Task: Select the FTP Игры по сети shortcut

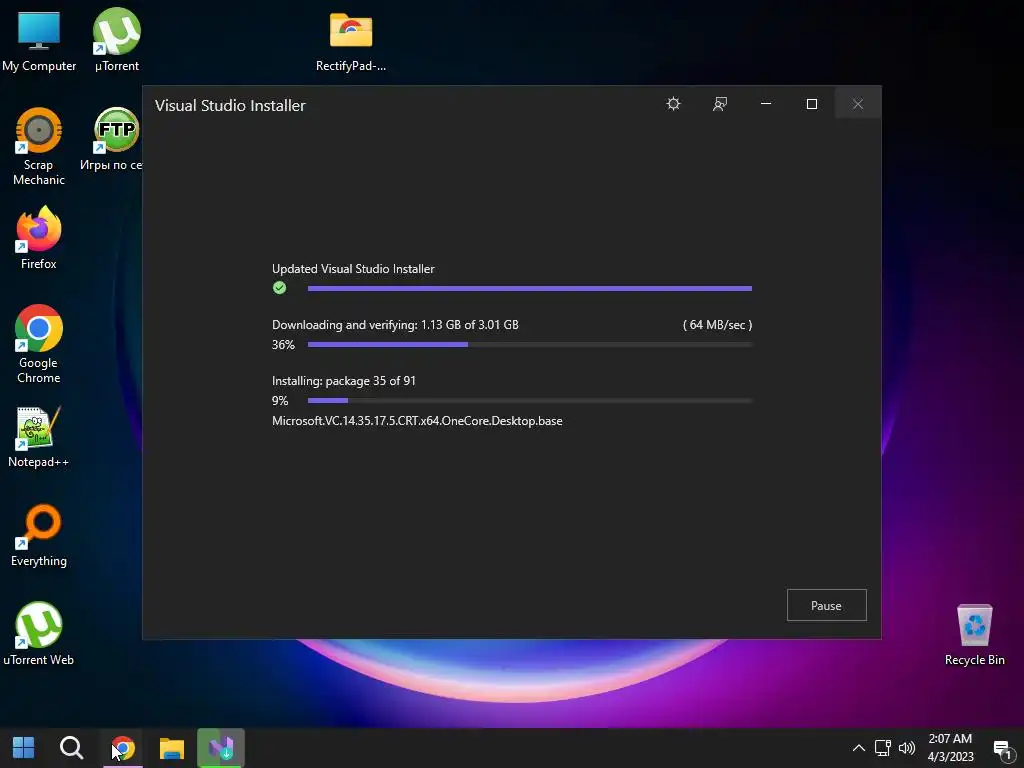Action: (x=111, y=140)
